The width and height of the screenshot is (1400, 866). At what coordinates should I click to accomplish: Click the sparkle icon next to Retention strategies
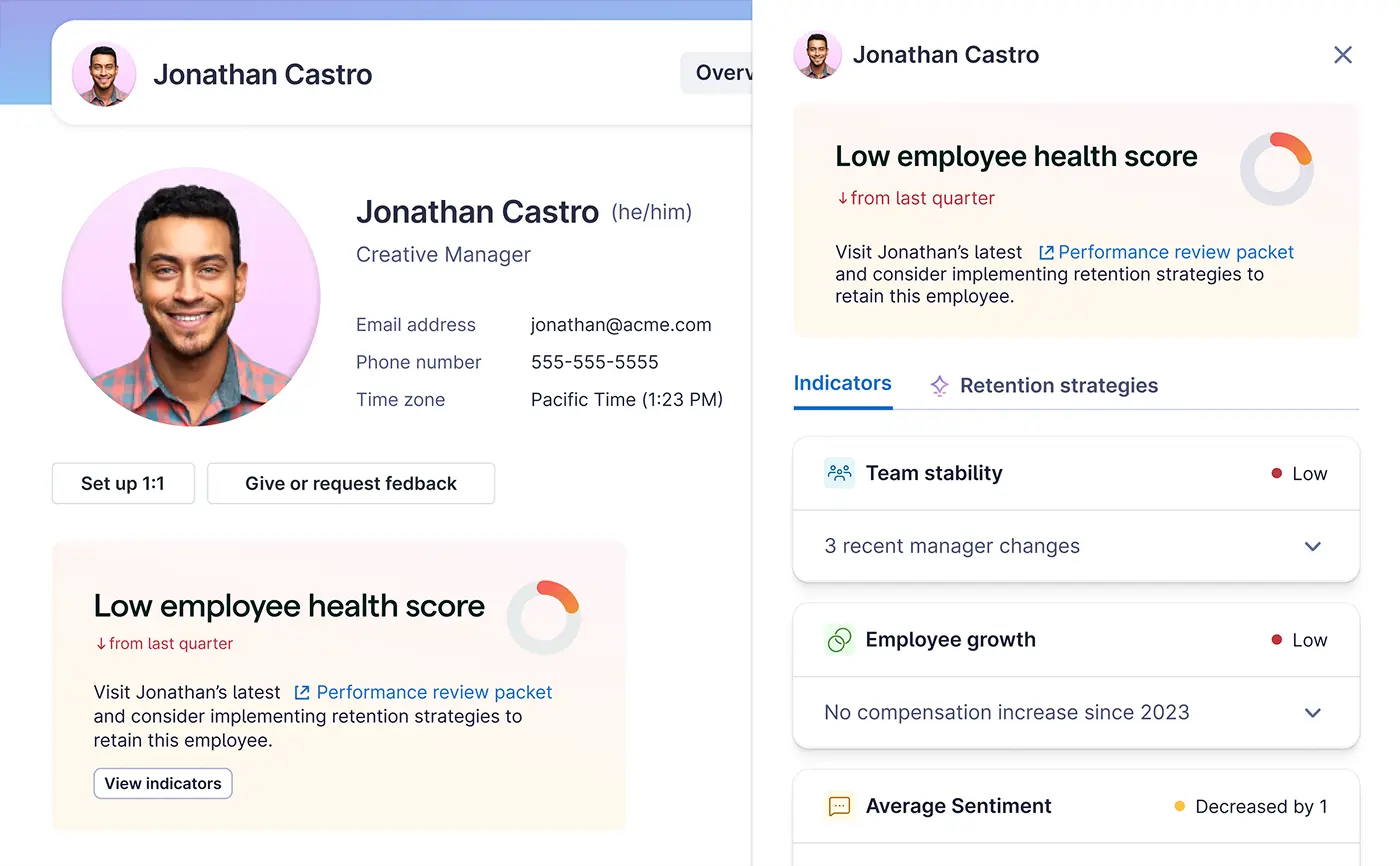[939, 384]
